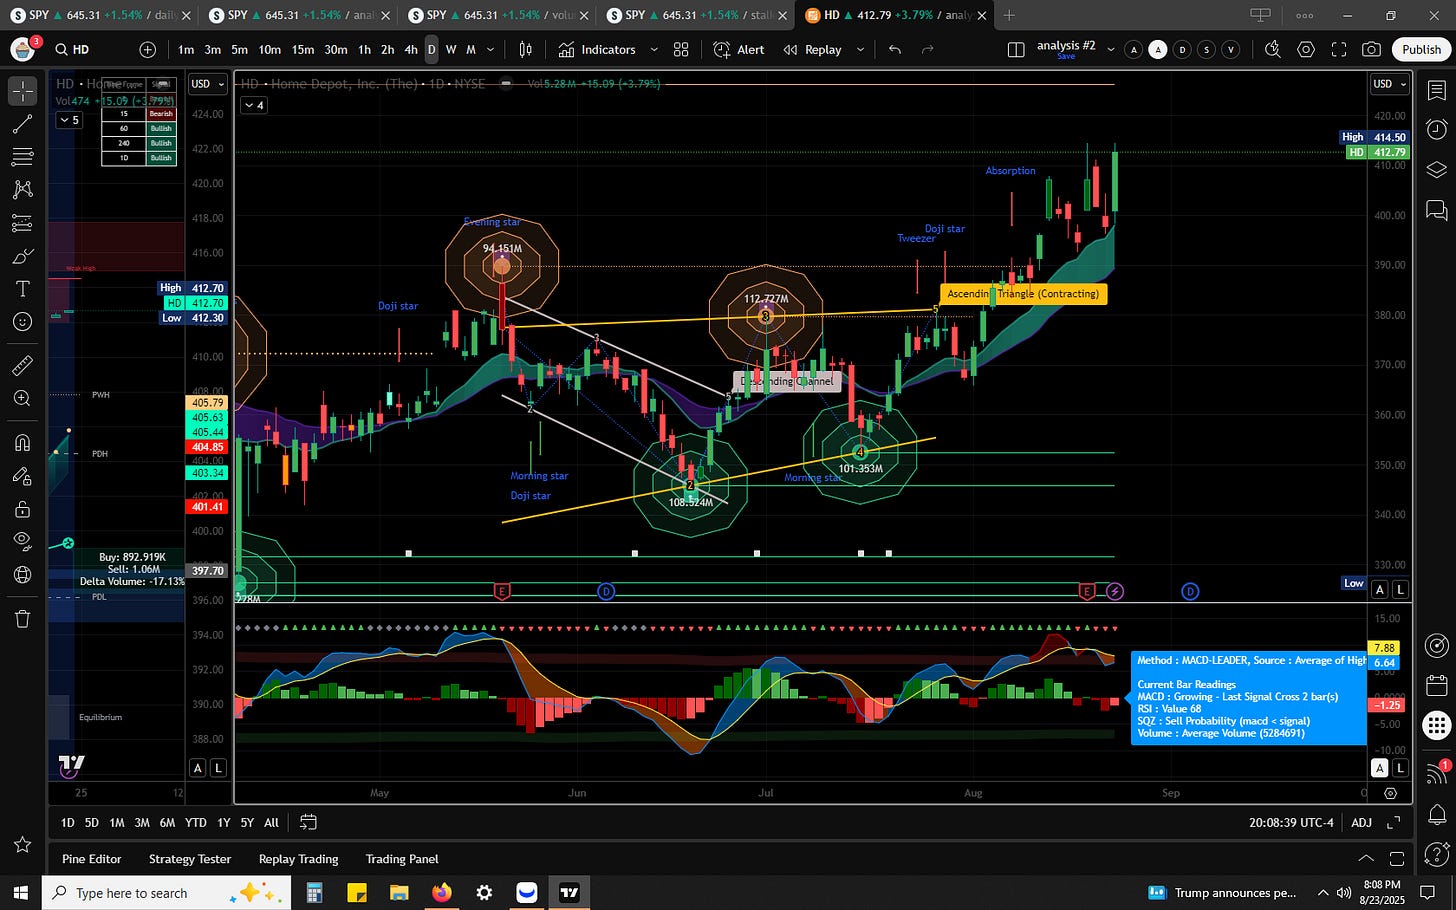Expand the Replay options dropdown arrow

coord(860,49)
